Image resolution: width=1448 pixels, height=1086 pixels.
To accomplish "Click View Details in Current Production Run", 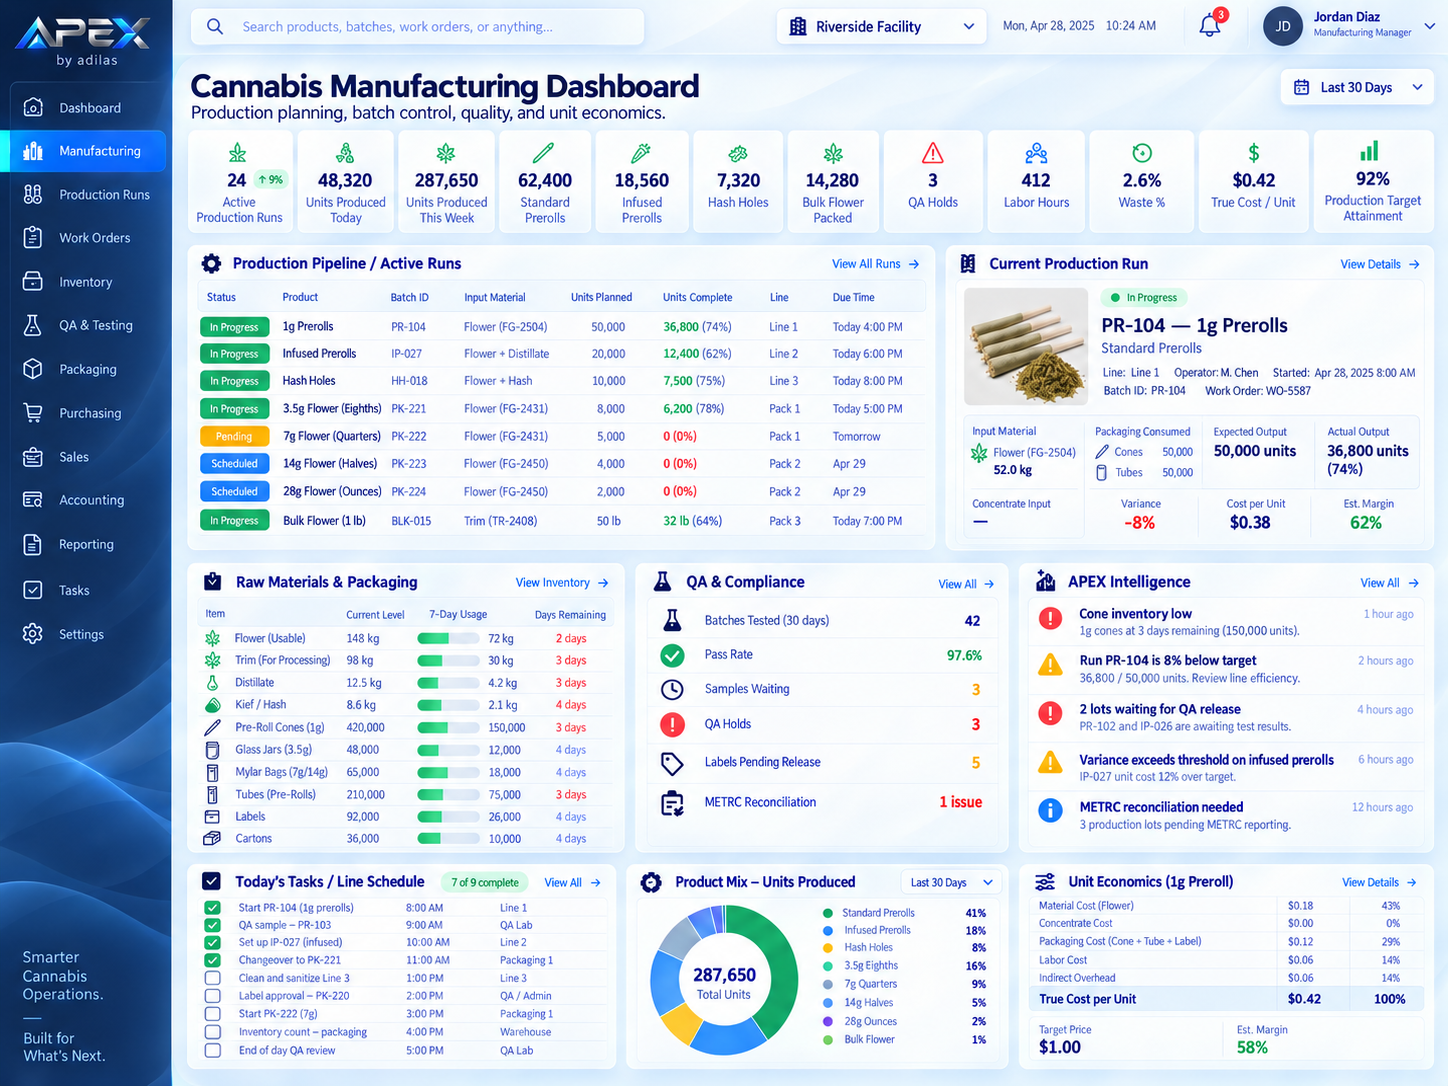I will coord(1380,264).
